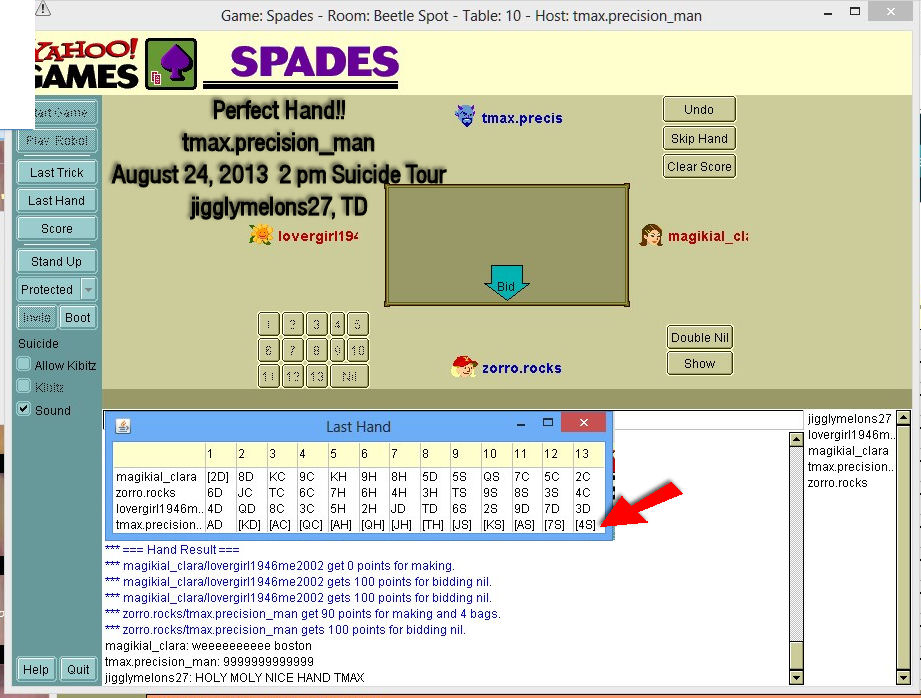Click tmax.precis blue devil avatar icon
921x698 pixels.
tap(465, 117)
